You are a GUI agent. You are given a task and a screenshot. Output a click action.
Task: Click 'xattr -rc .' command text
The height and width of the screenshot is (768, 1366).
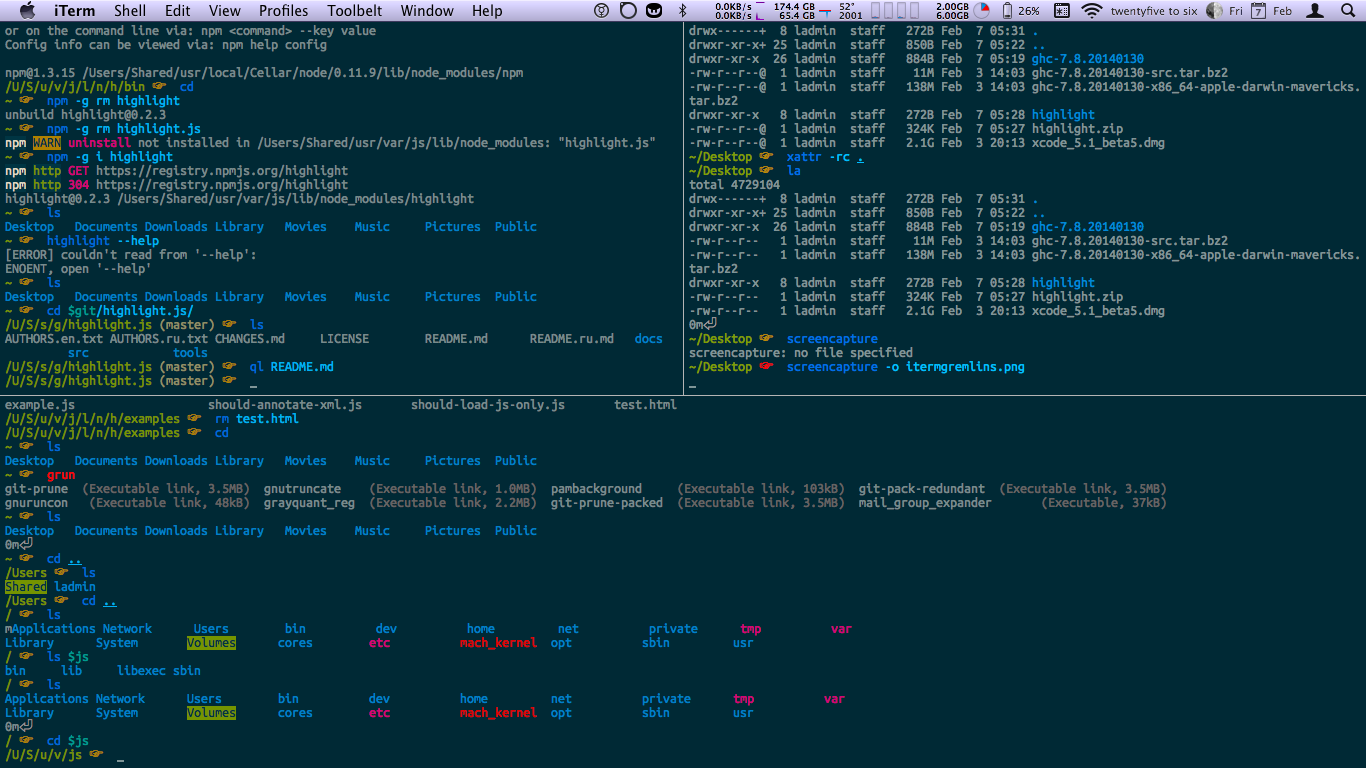(x=826, y=157)
